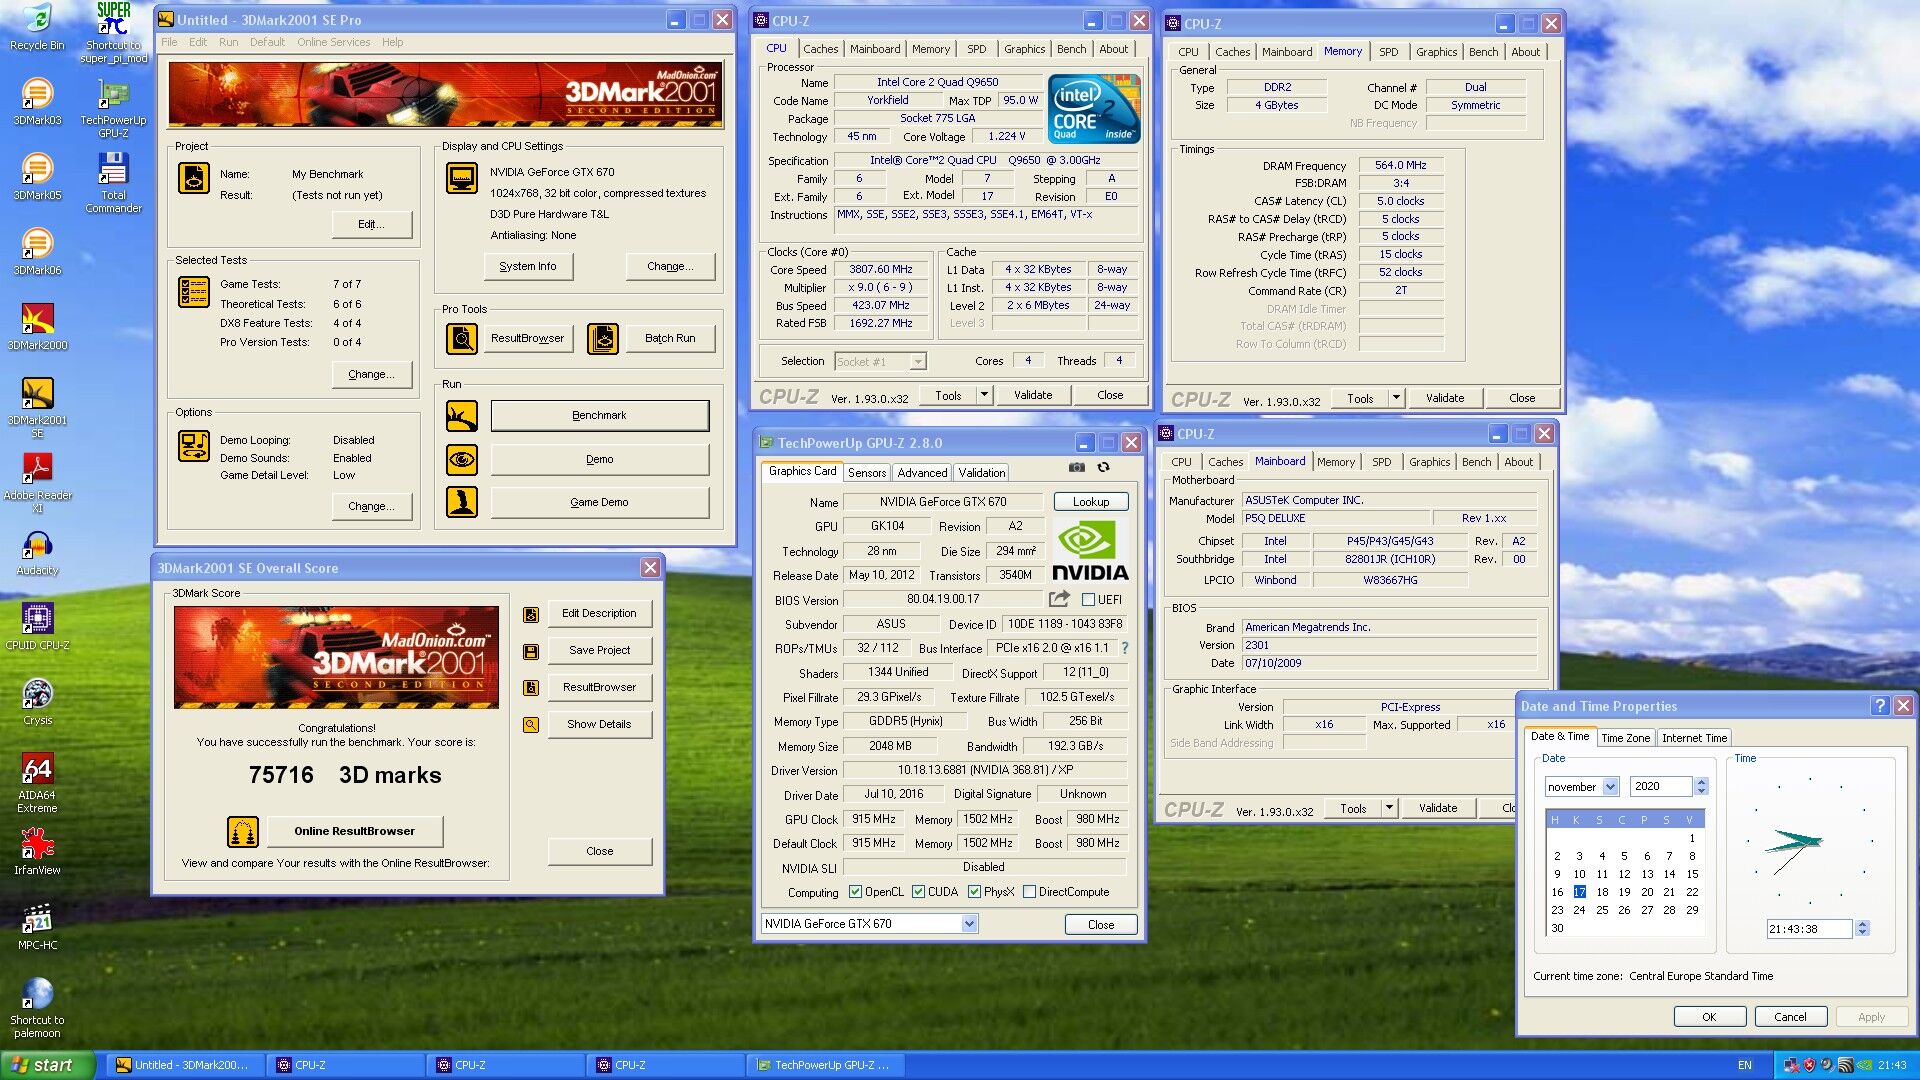This screenshot has width=1920, height=1080.
Task: Launch the 3DMark06 desktop shortcut
Action: pyautogui.click(x=37, y=252)
